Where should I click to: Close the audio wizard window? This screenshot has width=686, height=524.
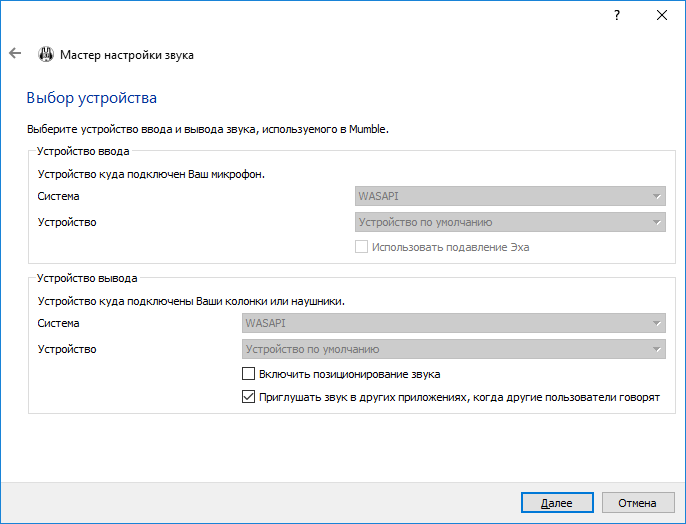point(661,15)
